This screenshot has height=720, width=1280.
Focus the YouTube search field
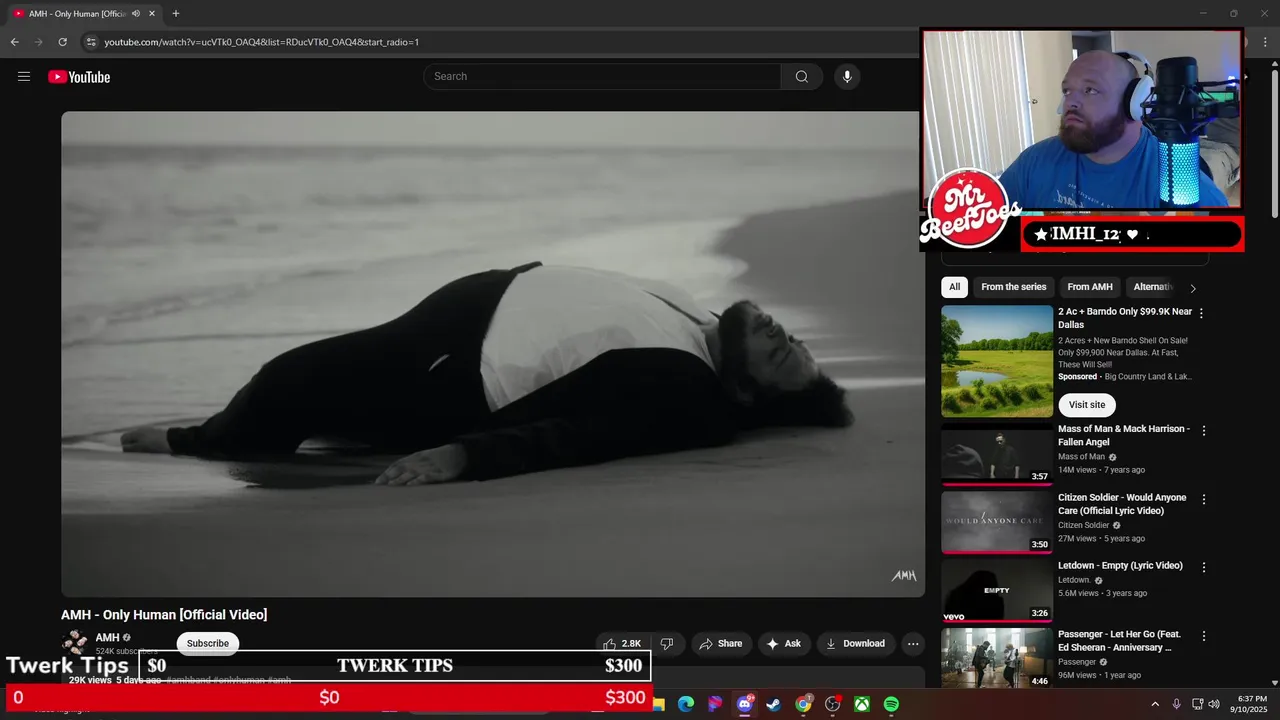pyautogui.click(x=602, y=77)
